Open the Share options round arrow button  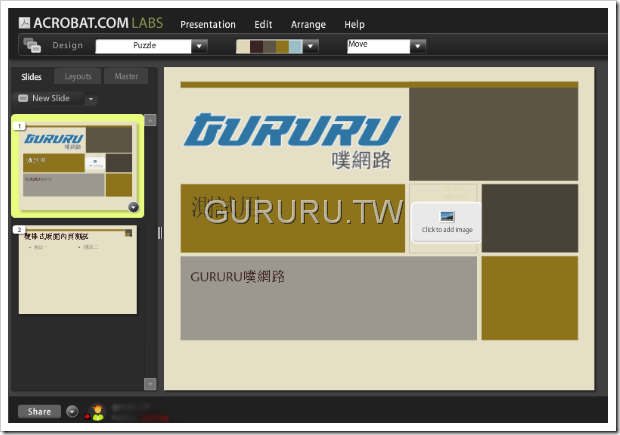72,412
